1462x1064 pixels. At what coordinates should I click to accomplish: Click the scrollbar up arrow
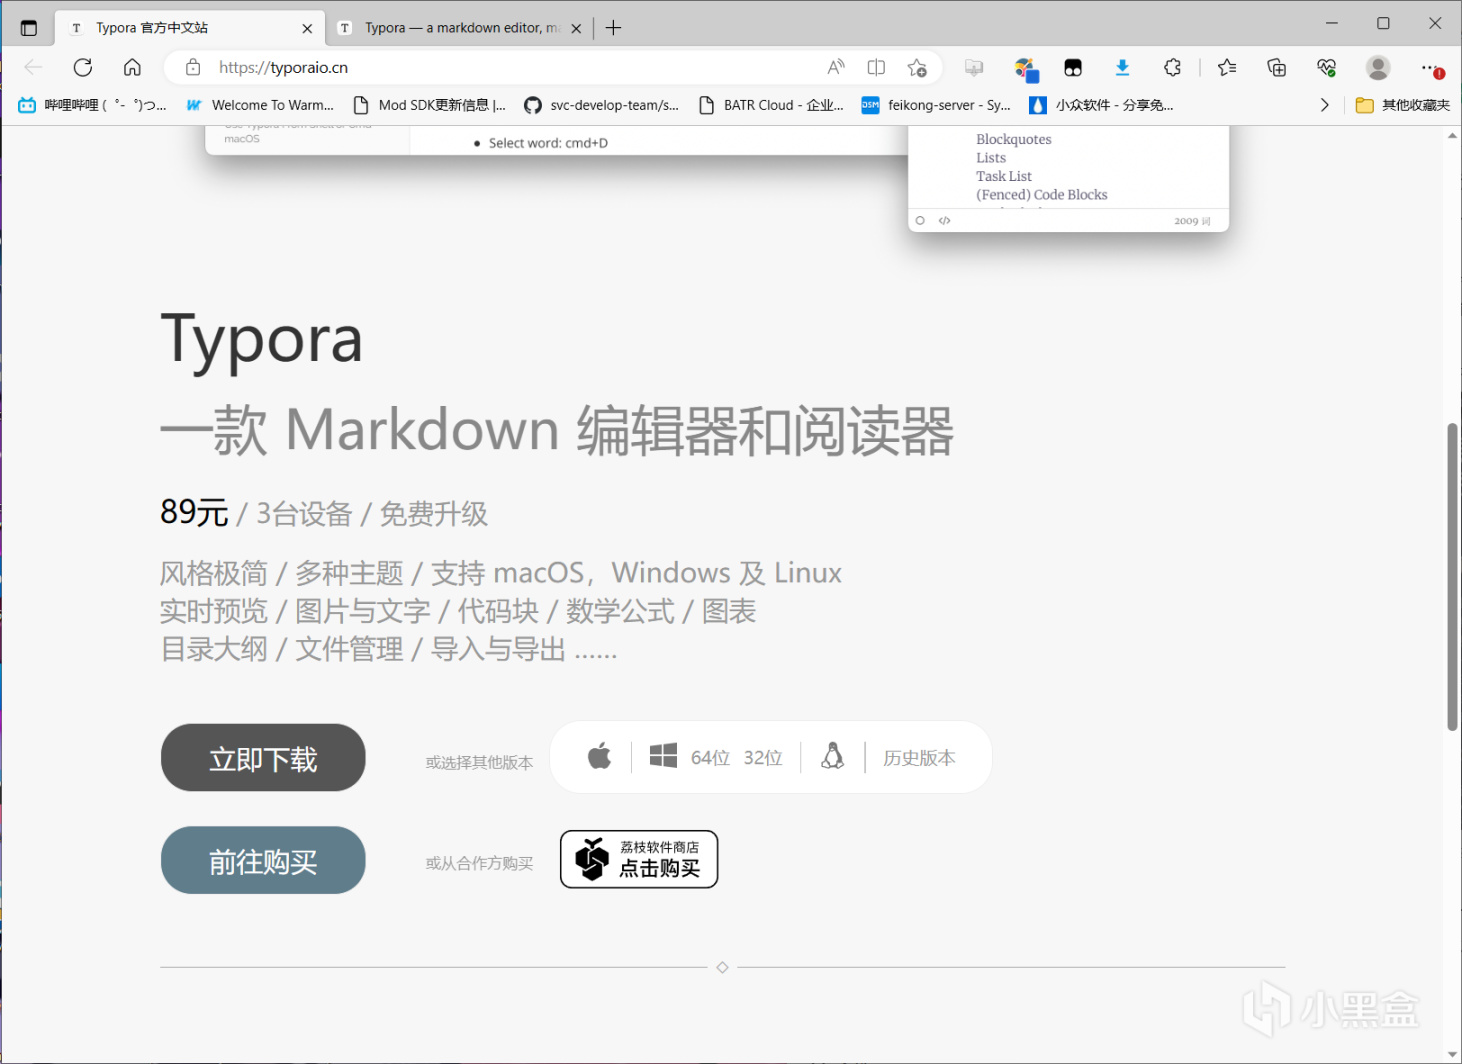click(1452, 135)
